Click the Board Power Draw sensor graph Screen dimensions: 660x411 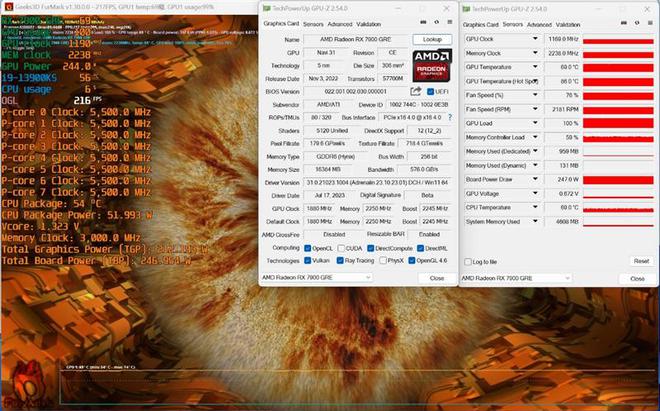click(x=618, y=180)
